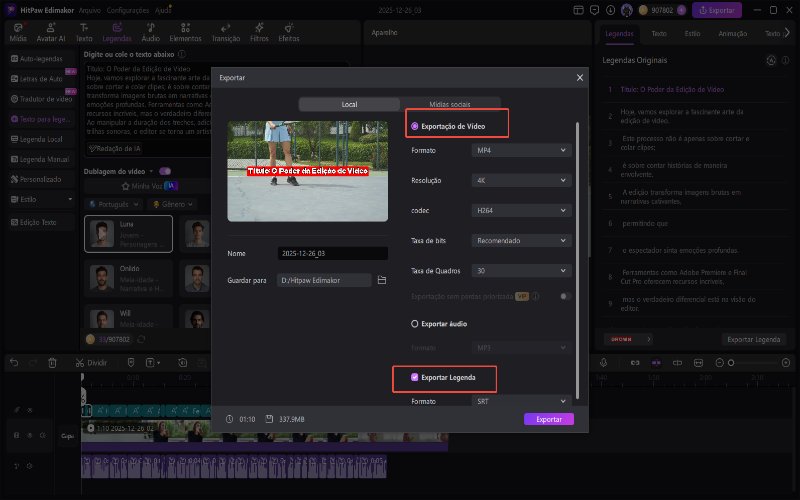Open the video Formato MP4 dropdown
This screenshot has width=800, height=500.
[521, 151]
